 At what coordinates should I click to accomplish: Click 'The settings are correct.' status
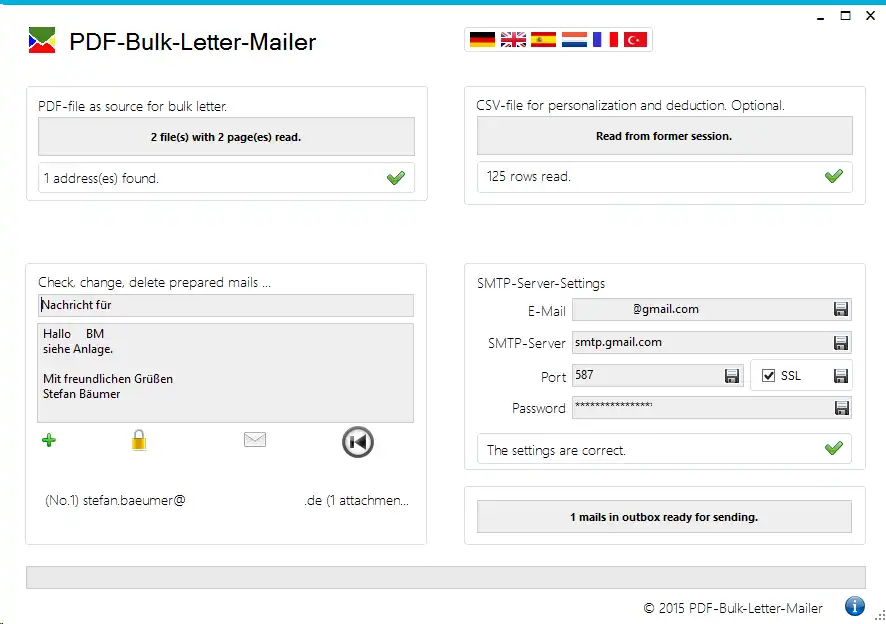click(x=556, y=450)
